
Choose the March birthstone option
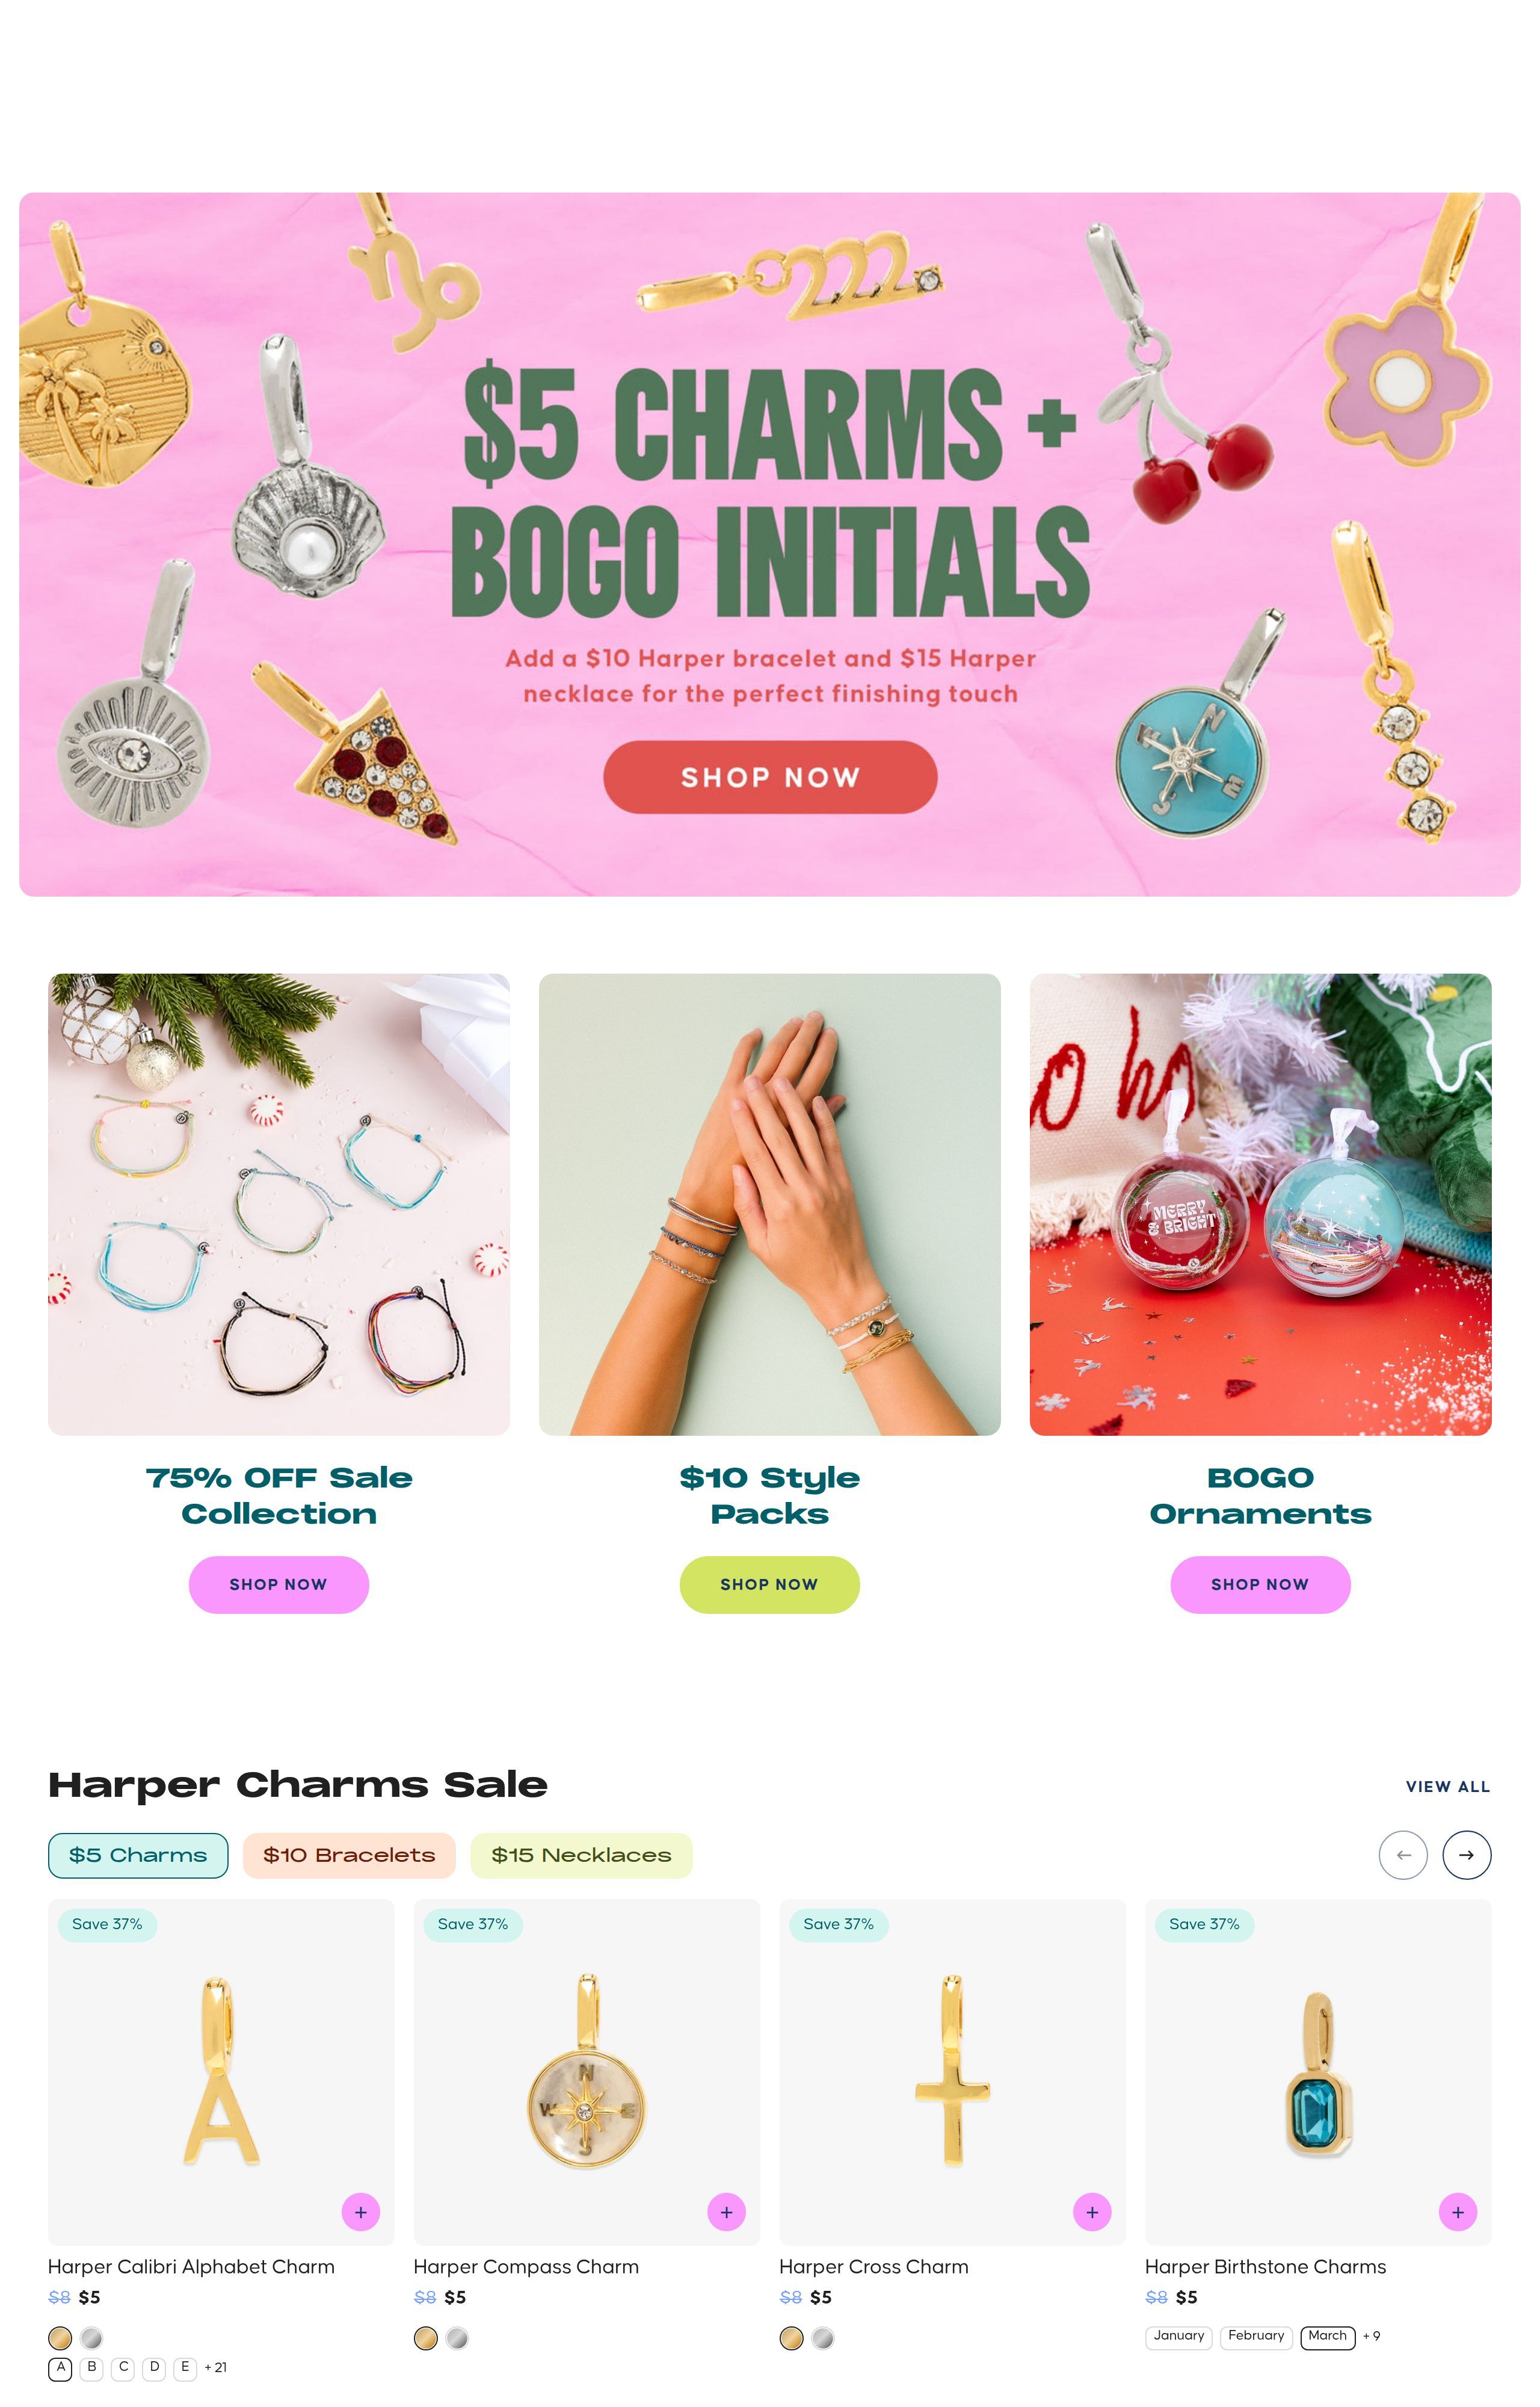click(x=1327, y=2336)
